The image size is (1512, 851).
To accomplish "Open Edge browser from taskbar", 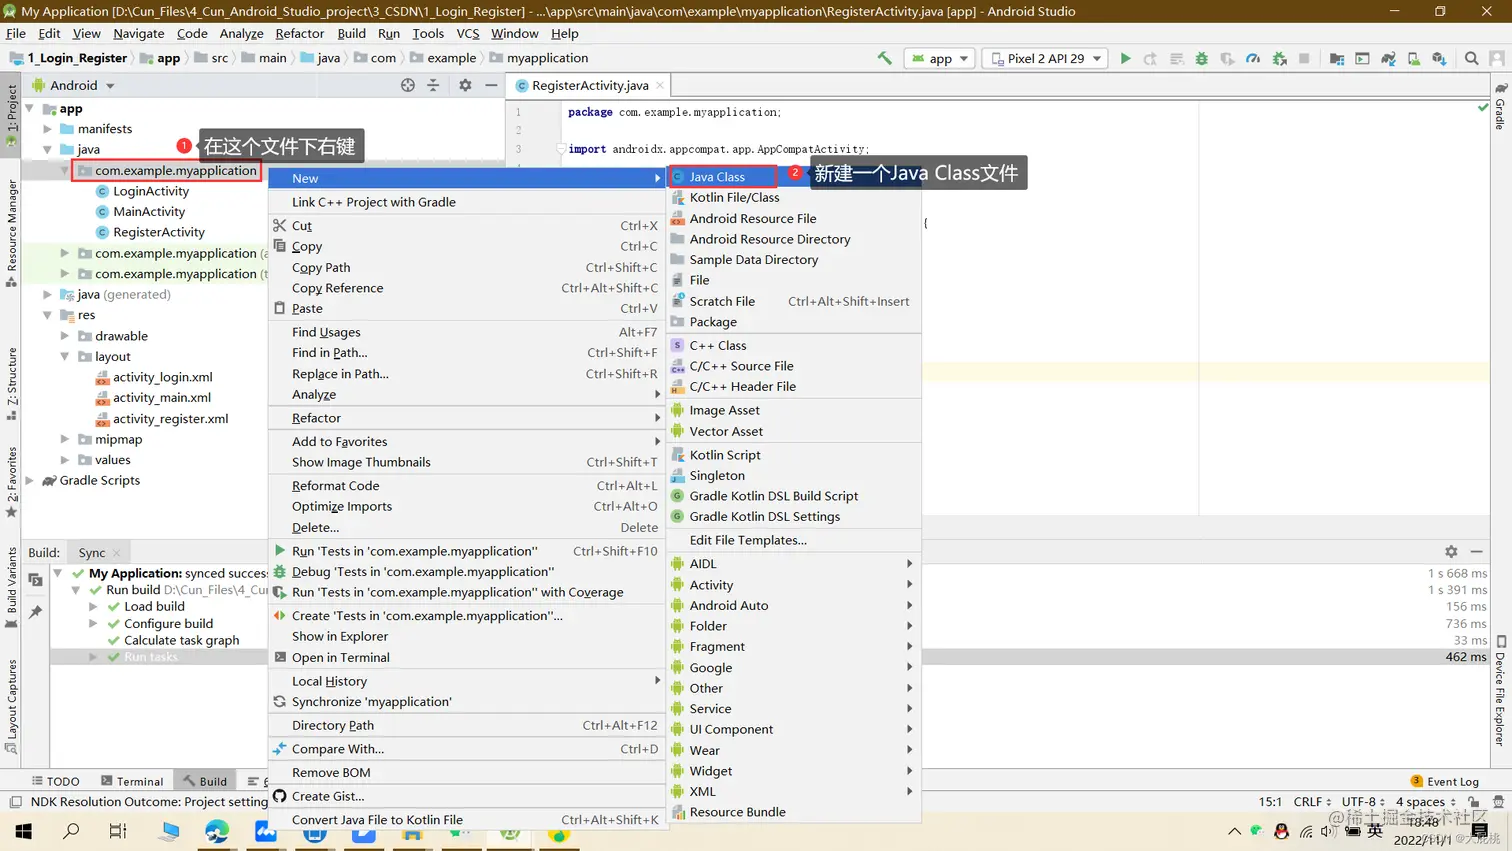I will click(217, 831).
